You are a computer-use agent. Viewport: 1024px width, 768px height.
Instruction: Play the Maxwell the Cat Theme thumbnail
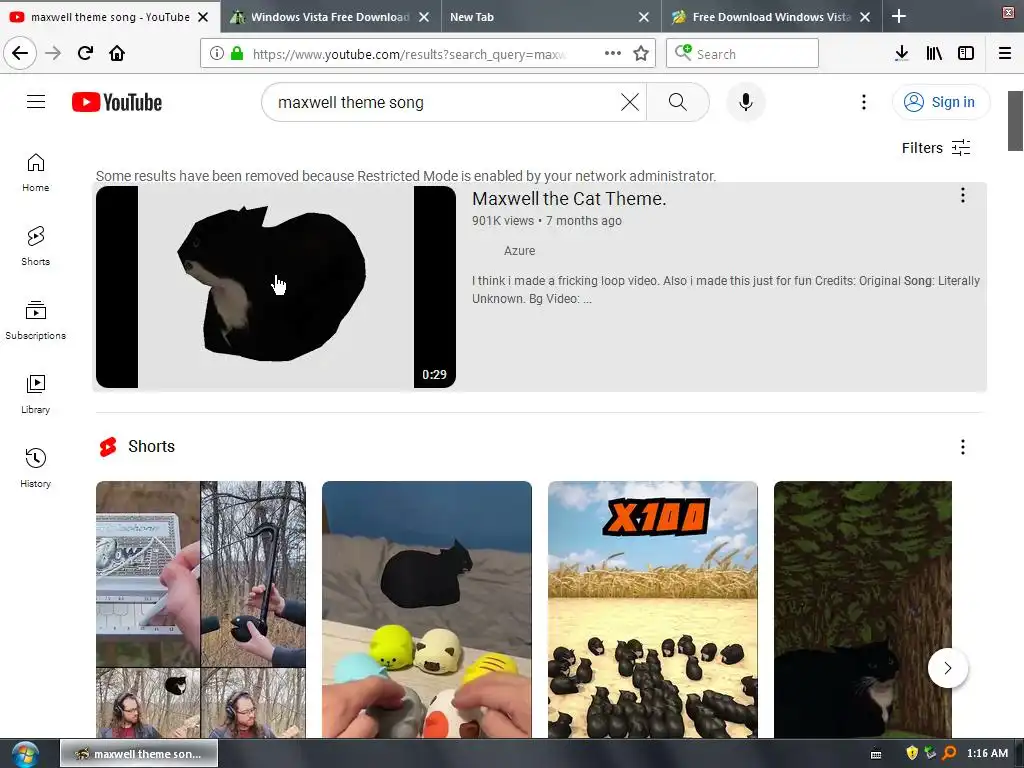(x=276, y=287)
